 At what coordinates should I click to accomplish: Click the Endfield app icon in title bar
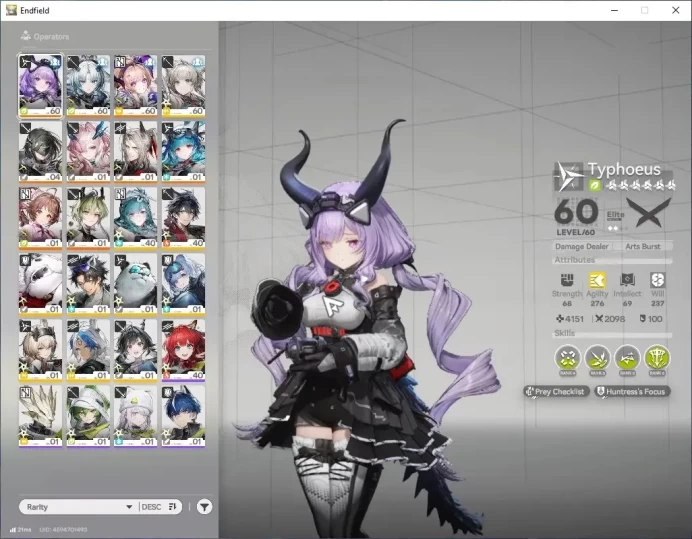11,10
